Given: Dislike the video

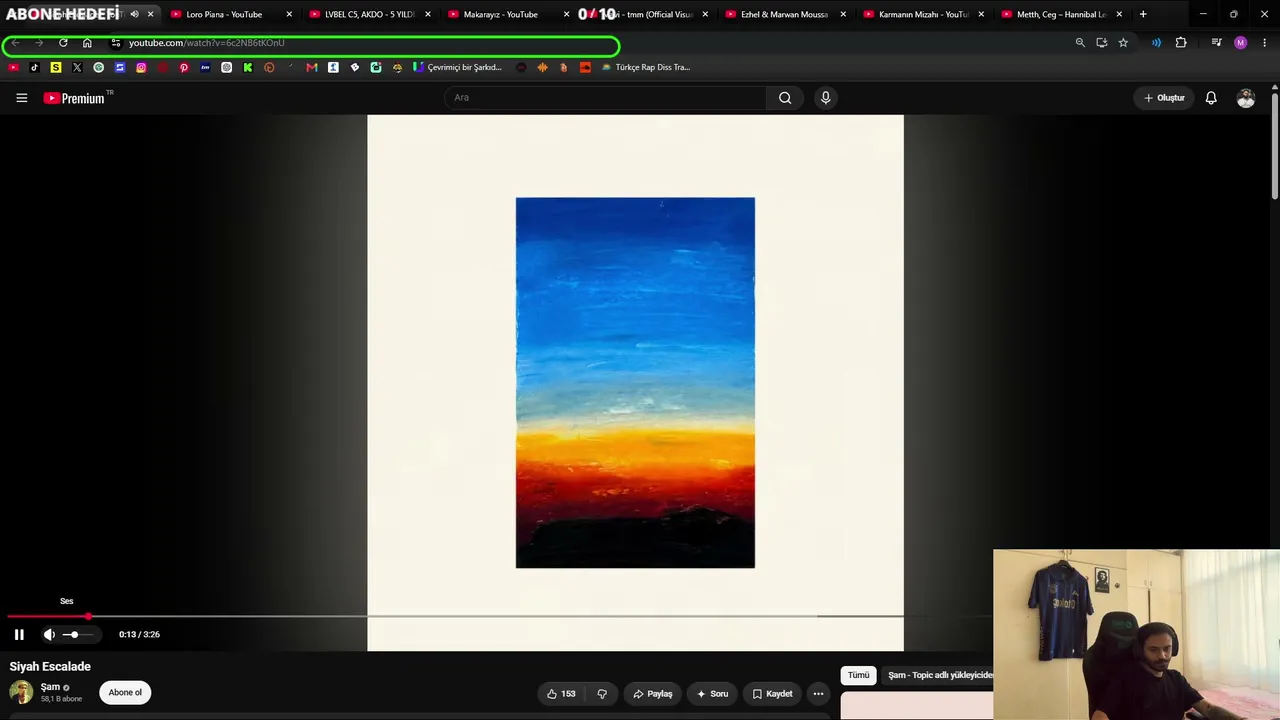Looking at the screenshot, I should pyautogui.click(x=602, y=693).
